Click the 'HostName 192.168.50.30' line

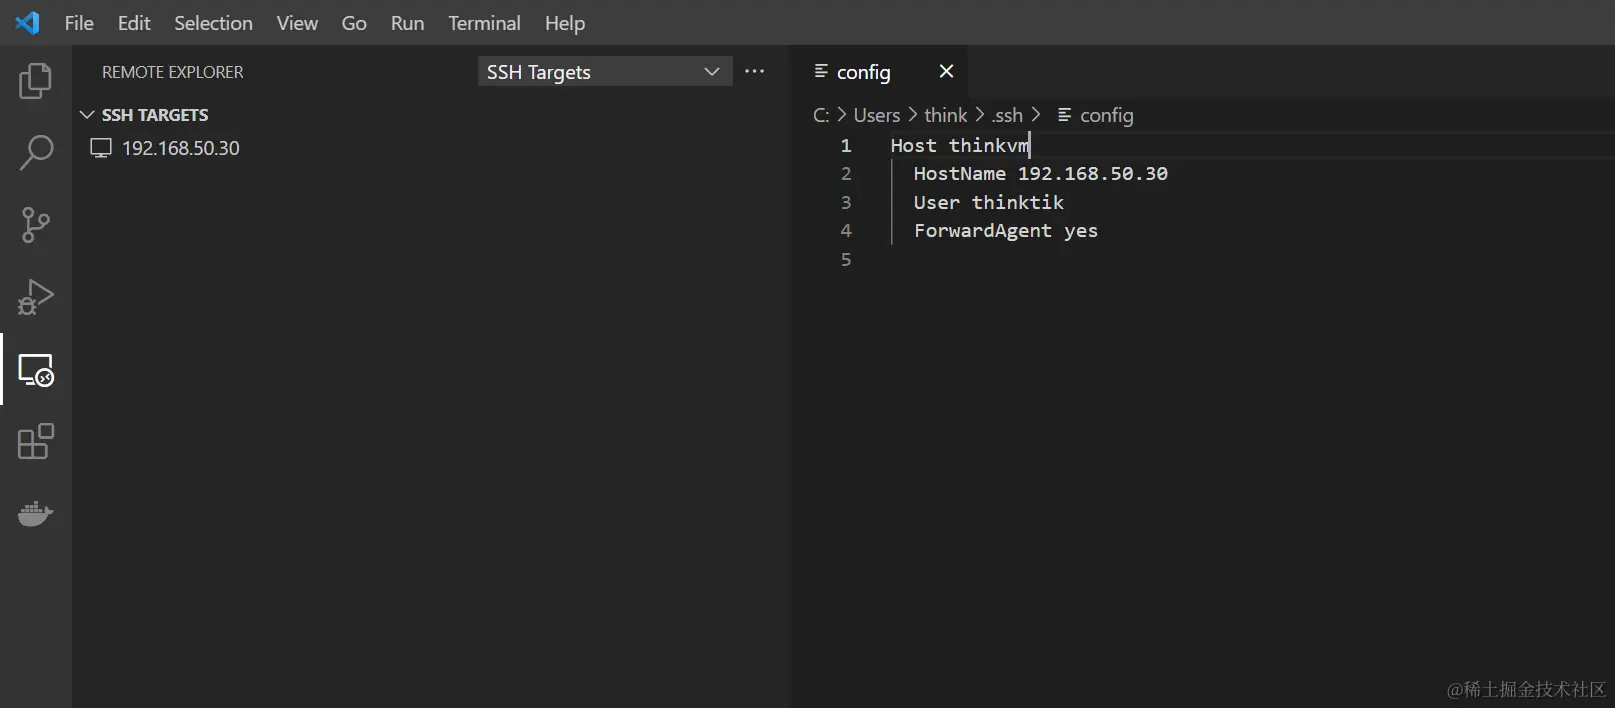coord(1040,174)
